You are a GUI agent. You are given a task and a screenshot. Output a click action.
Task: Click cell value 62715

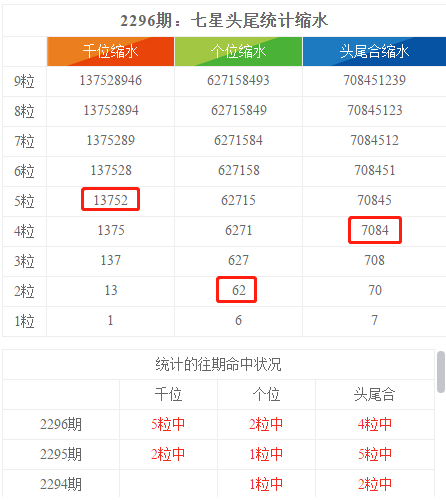(238, 200)
